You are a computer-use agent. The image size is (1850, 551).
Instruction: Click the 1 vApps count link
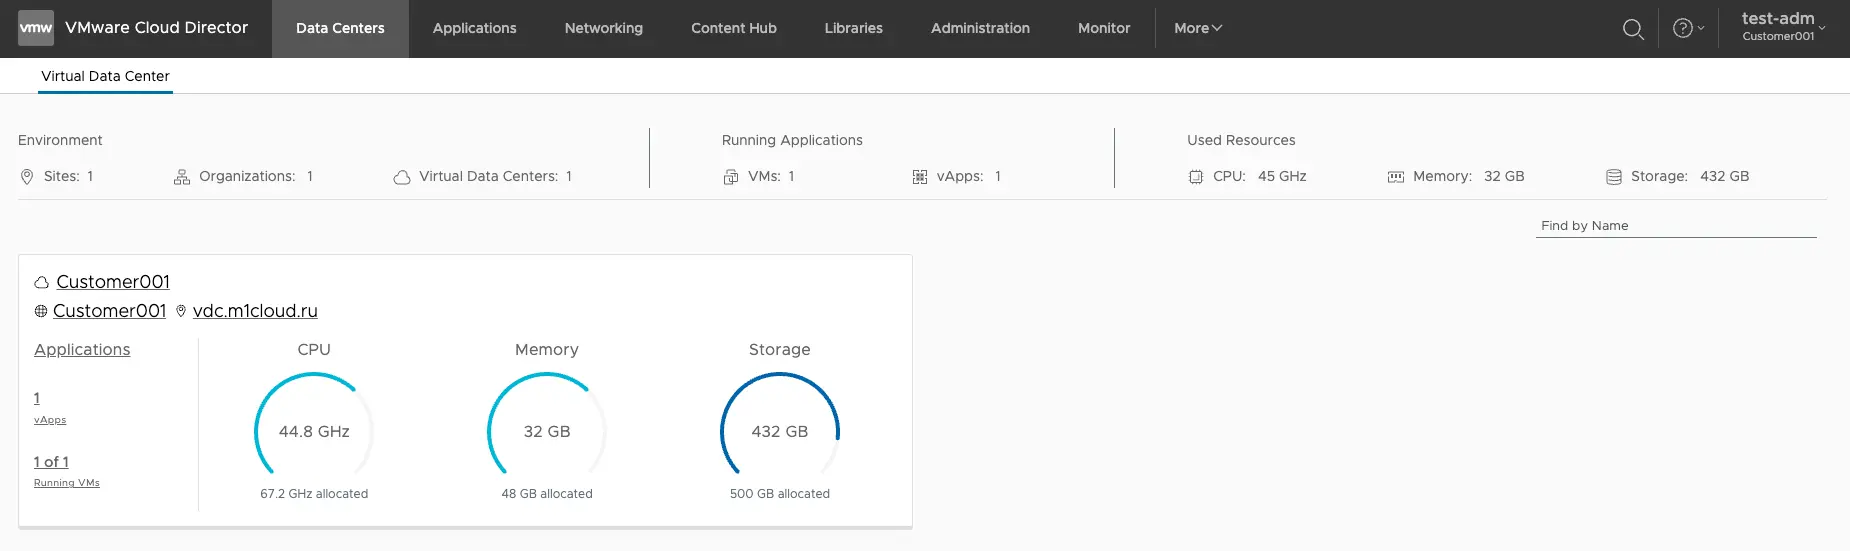[x=37, y=398]
